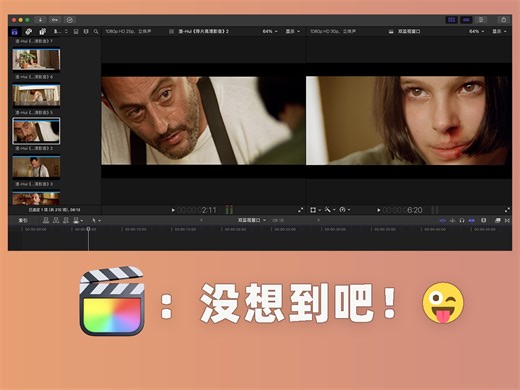This screenshot has height=390, width=520.
Task: Play the right timeline viewer
Action: [x=379, y=210]
